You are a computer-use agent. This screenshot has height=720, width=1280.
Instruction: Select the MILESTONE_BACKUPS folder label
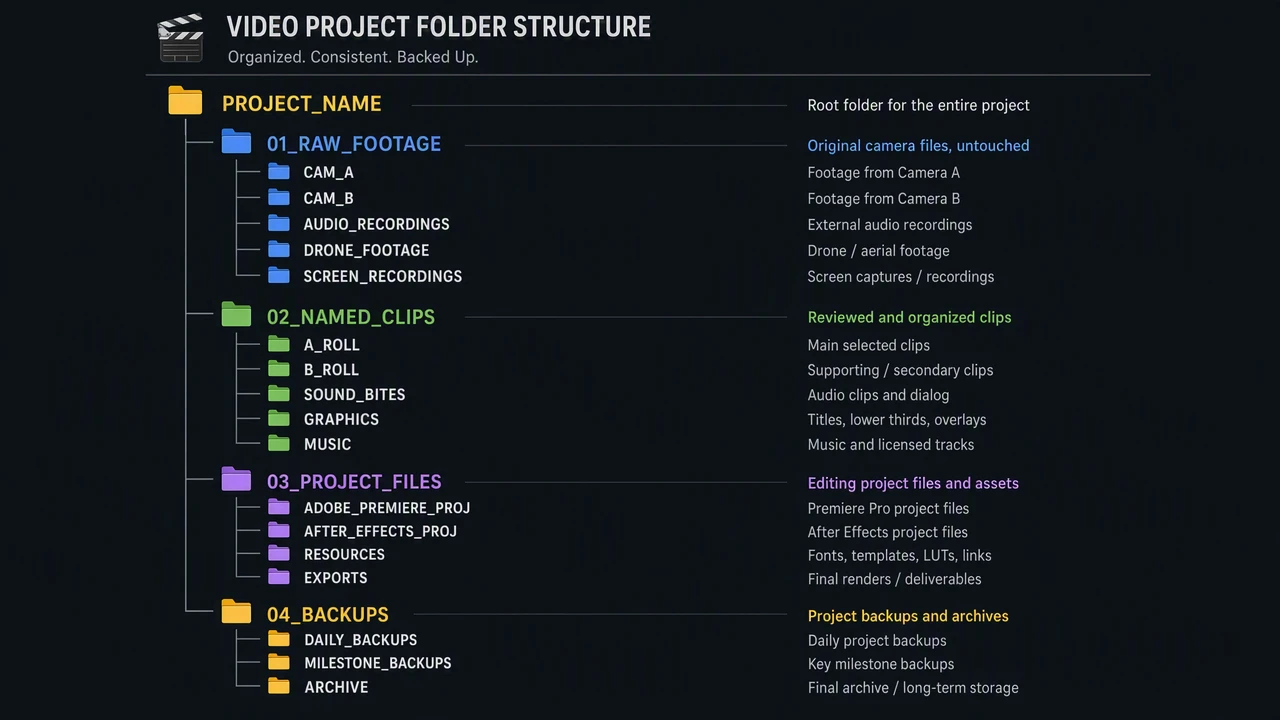point(378,663)
